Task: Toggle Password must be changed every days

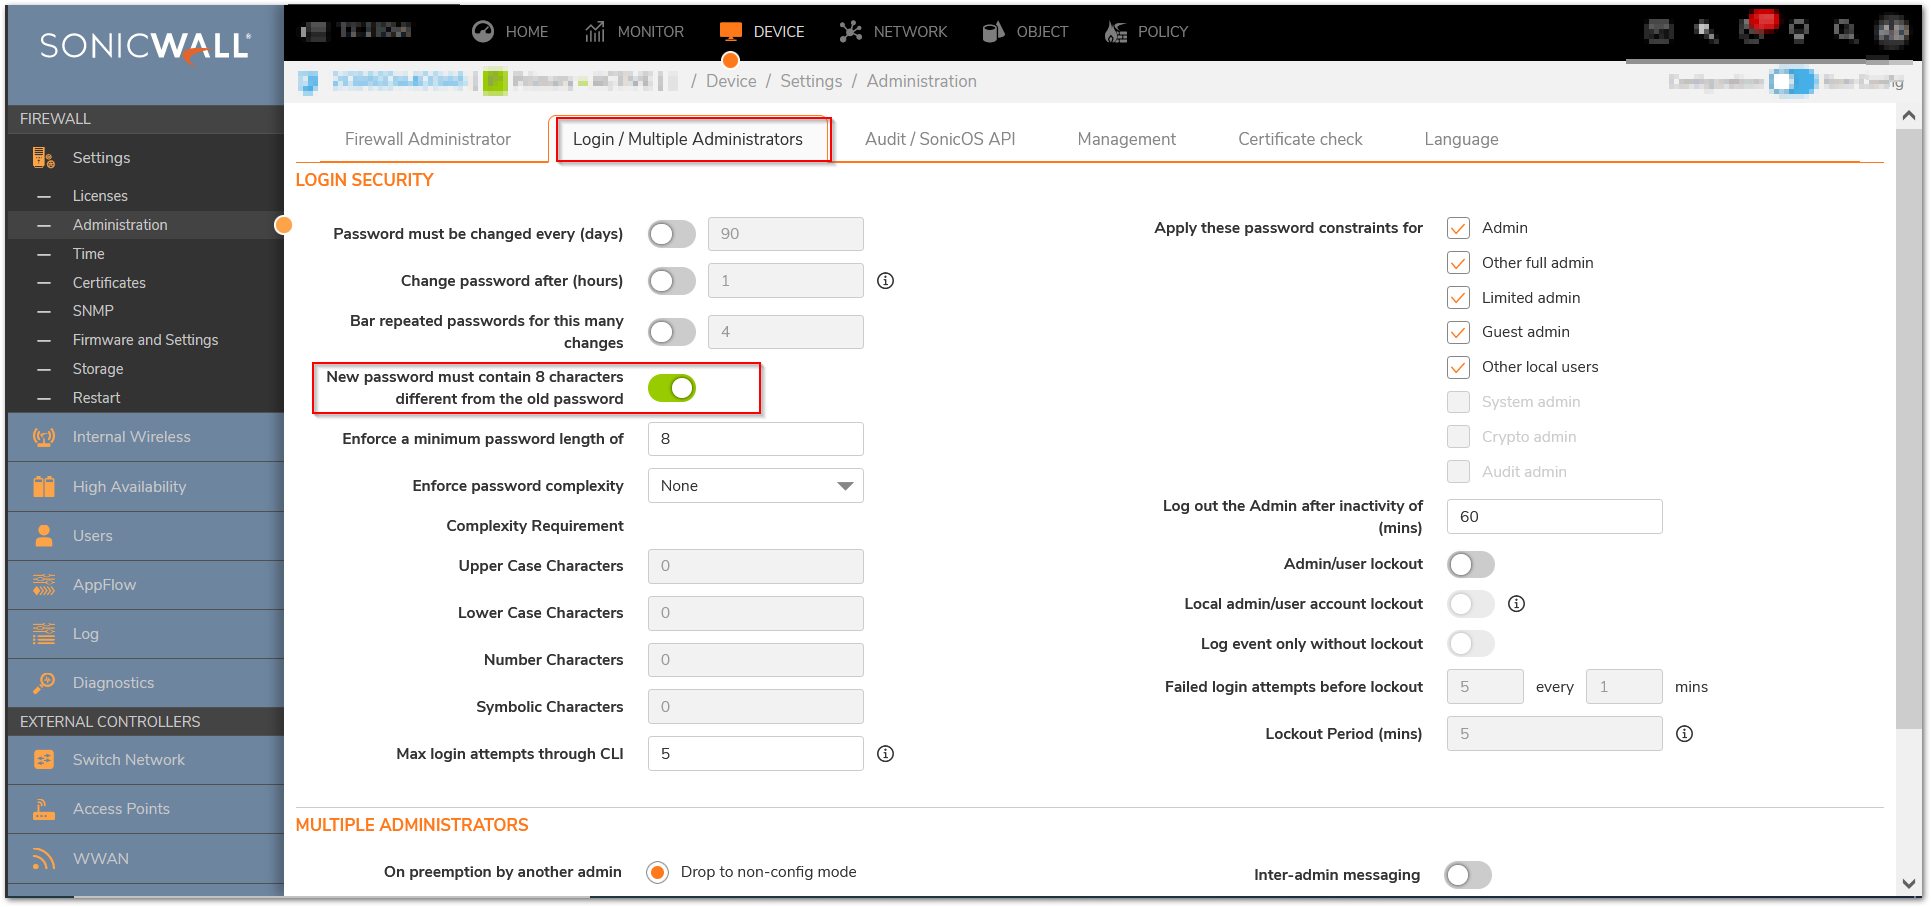Action: click(672, 234)
